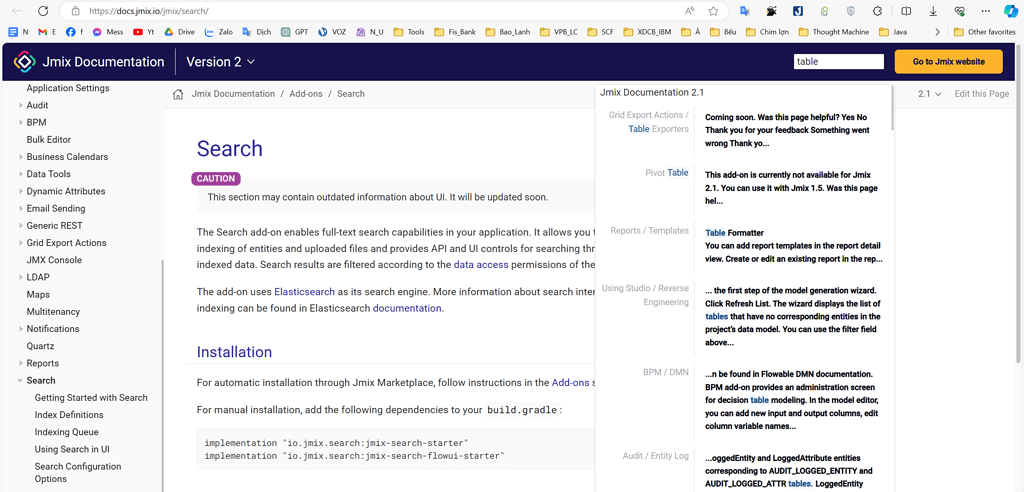
Task: Open the Downloads icon
Action: 933,11
